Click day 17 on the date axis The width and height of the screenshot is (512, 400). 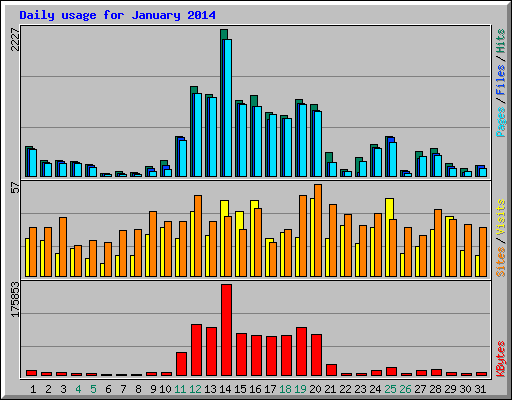[x=270, y=389]
